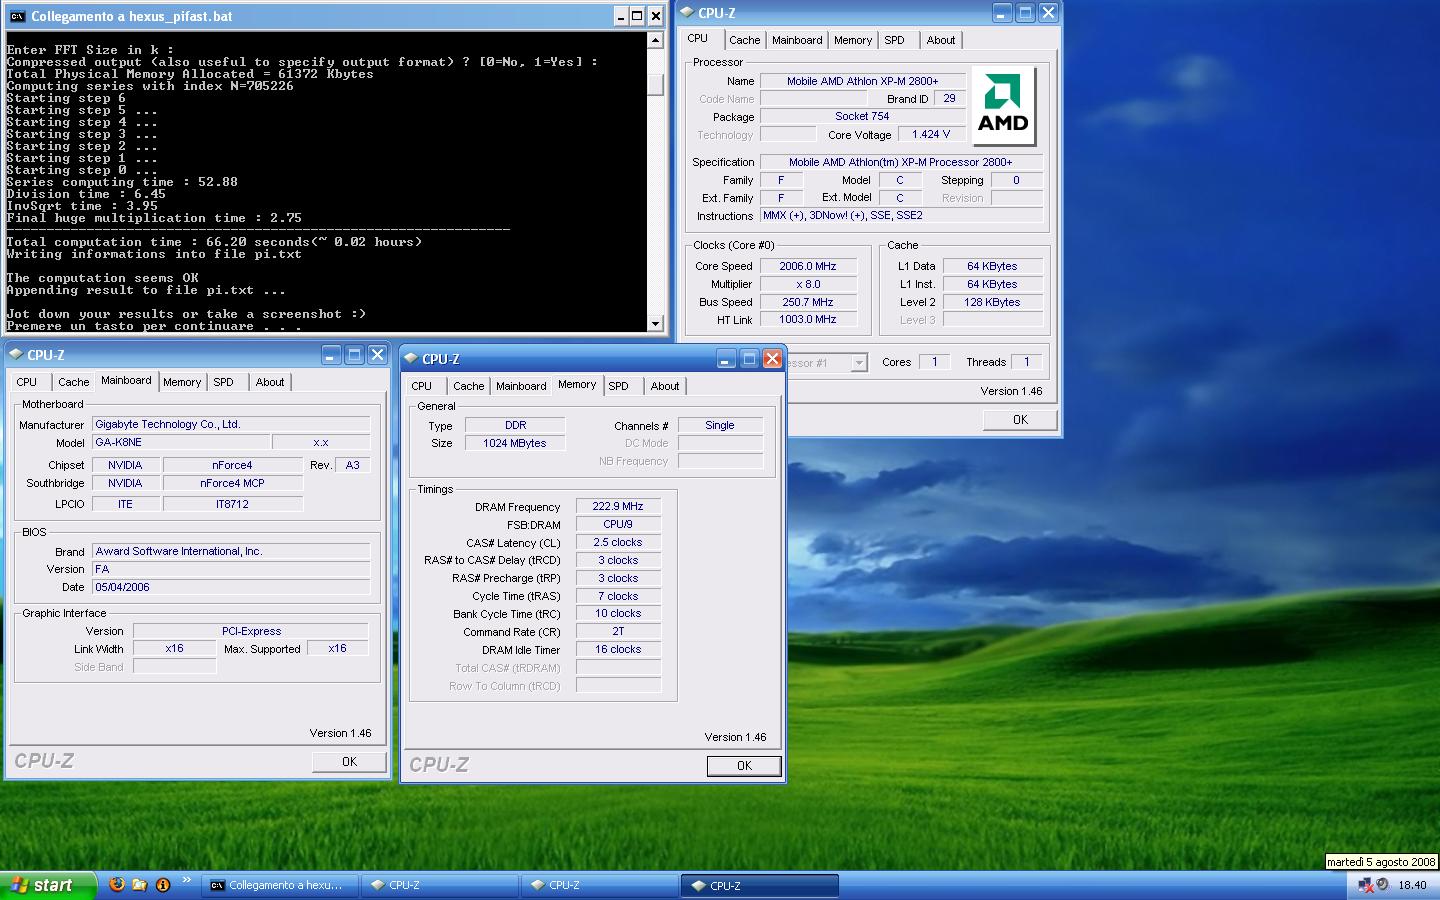Viewport: 1440px width, 900px height.
Task: Click the HT Link 1003.0 MHz field
Action: (808, 319)
